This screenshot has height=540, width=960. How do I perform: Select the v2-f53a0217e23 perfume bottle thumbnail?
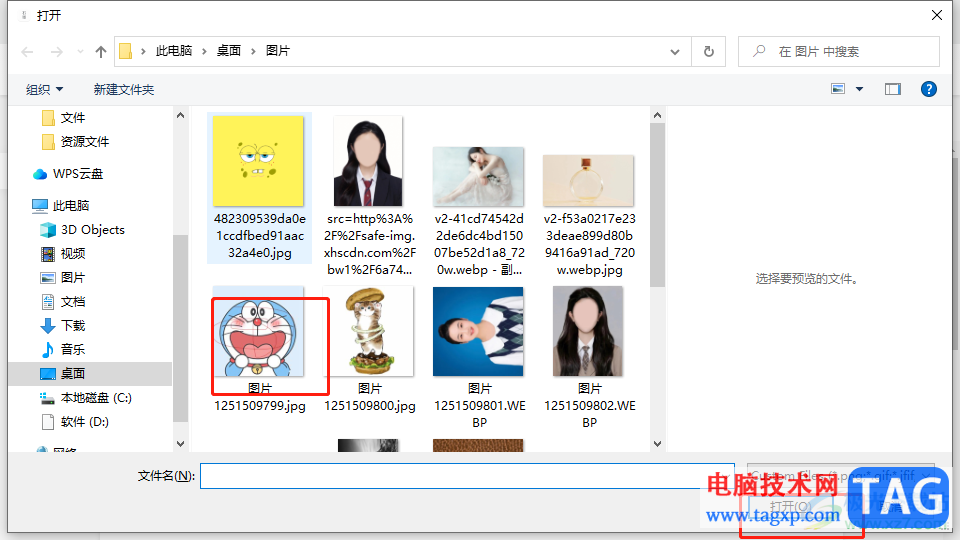(x=588, y=181)
